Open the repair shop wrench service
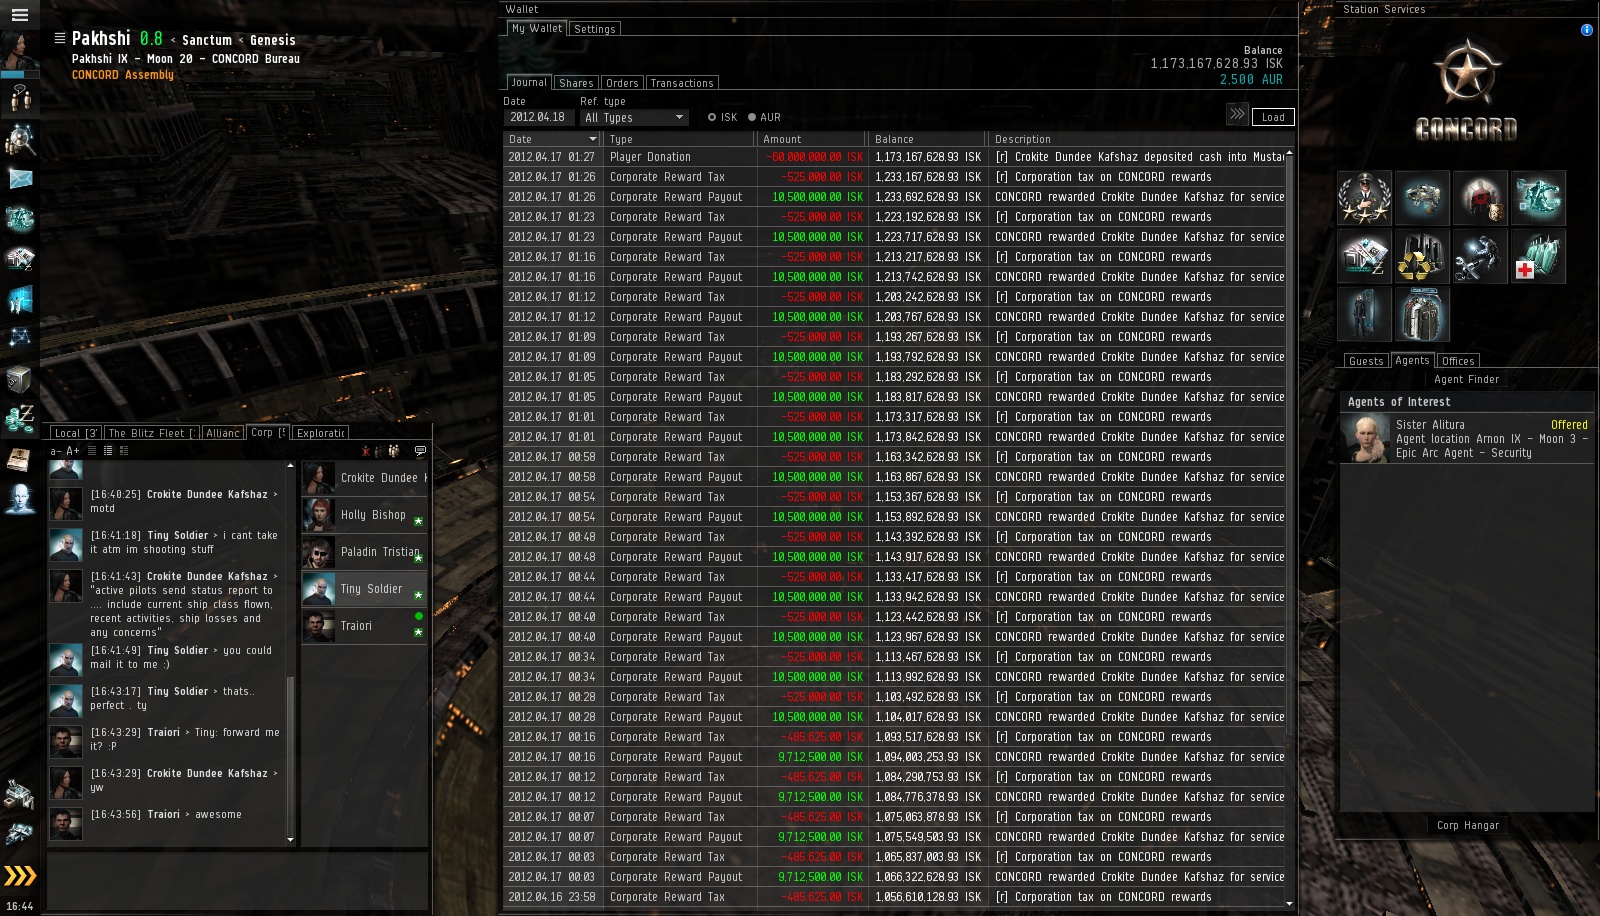 (1480, 256)
